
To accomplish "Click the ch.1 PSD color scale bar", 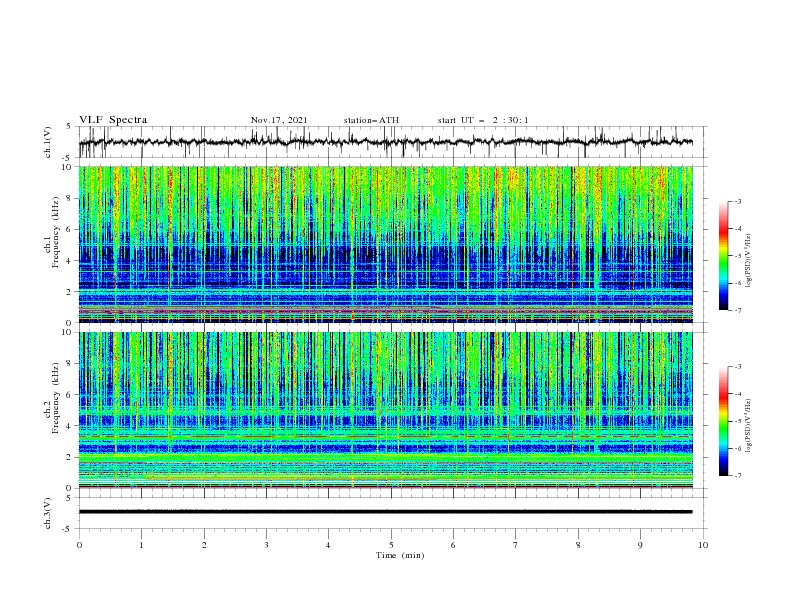I will click(x=723, y=256).
